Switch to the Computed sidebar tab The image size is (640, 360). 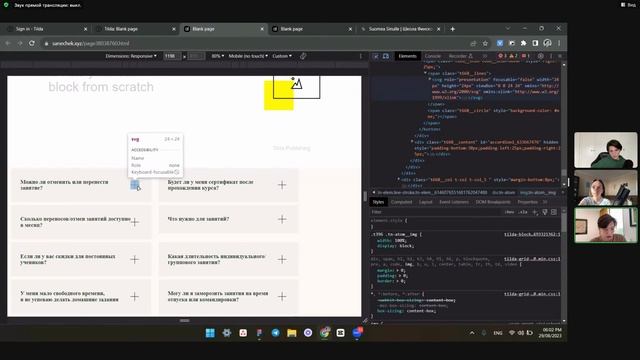click(401, 202)
